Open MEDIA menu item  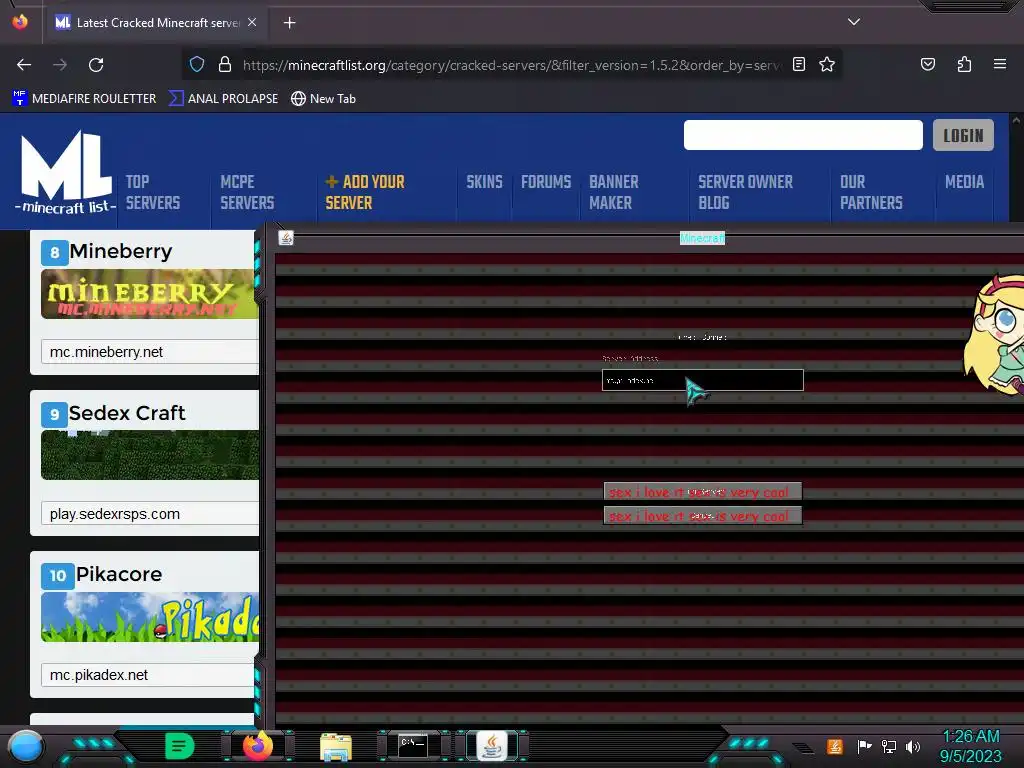[965, 182]
